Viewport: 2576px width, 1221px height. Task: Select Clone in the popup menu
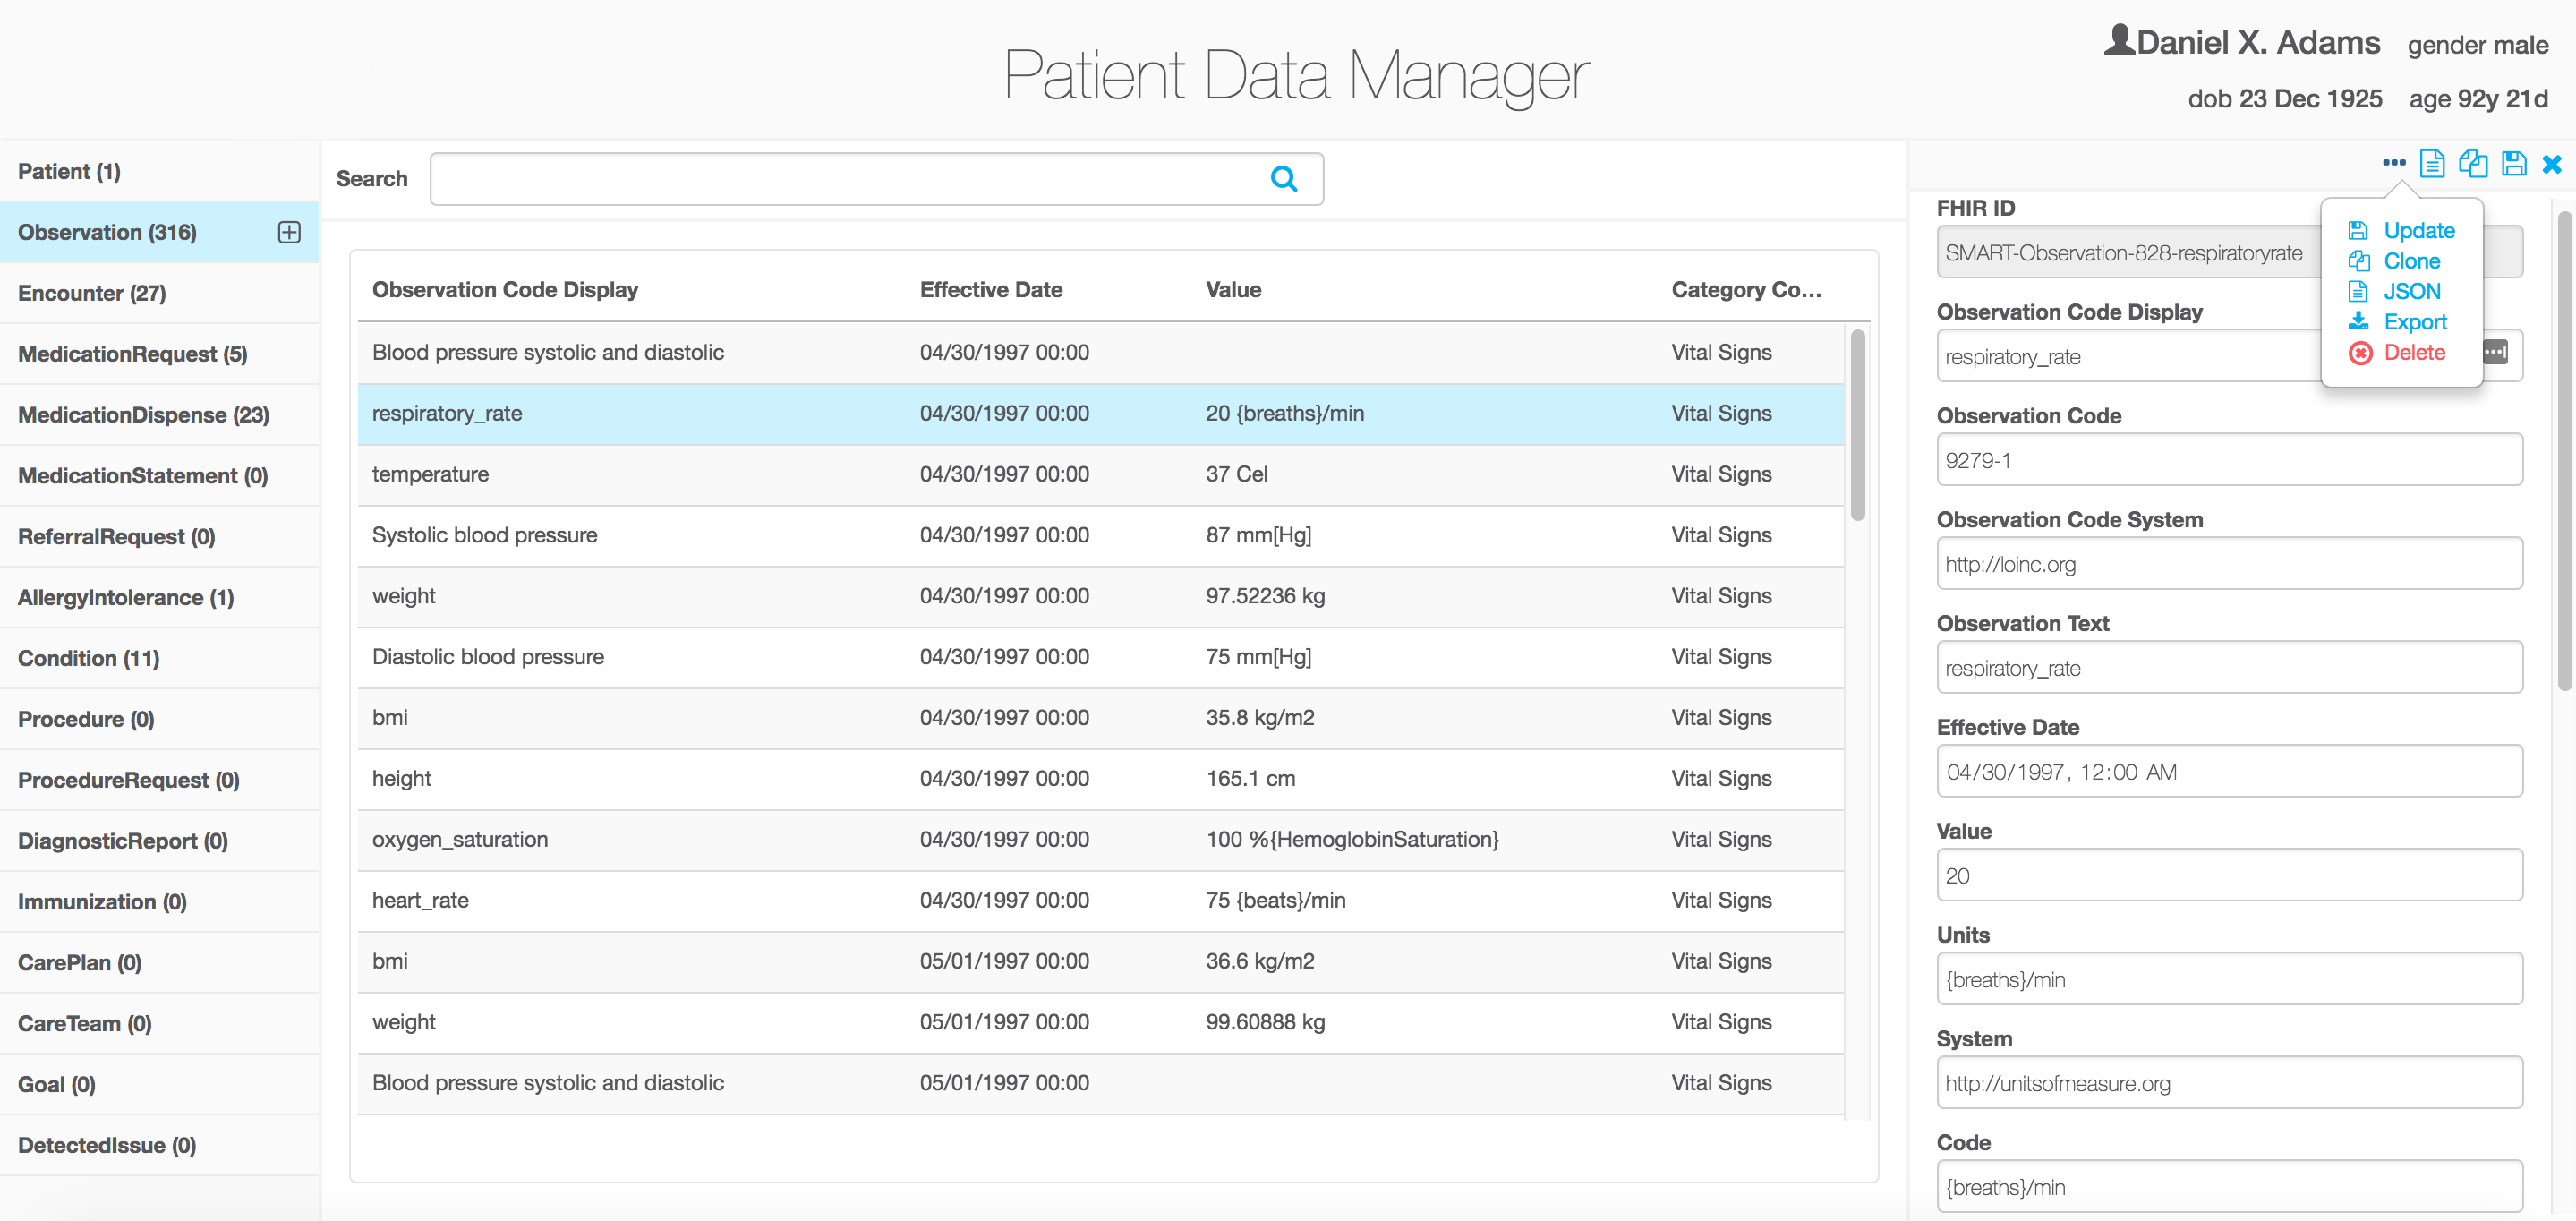(2411, 261)
